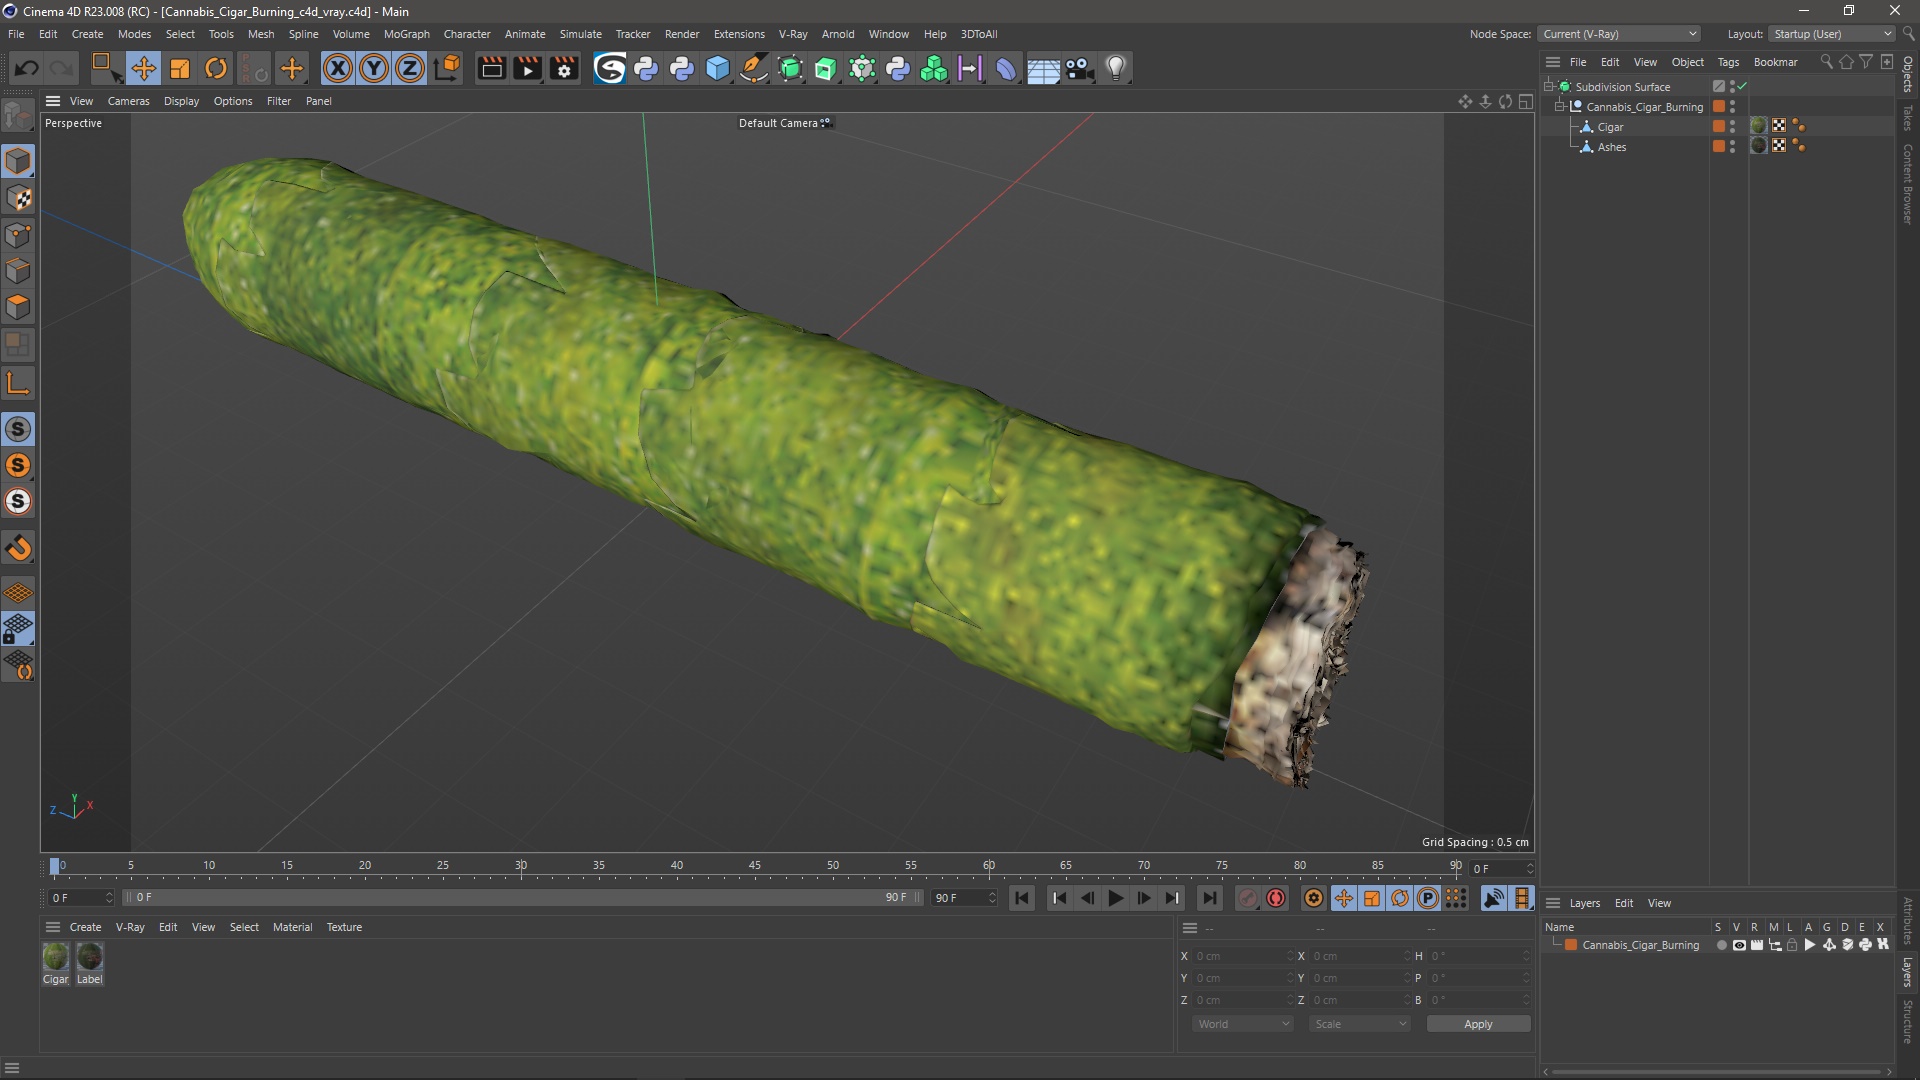
Task: Open the Simulate menu
Action: 580,34
